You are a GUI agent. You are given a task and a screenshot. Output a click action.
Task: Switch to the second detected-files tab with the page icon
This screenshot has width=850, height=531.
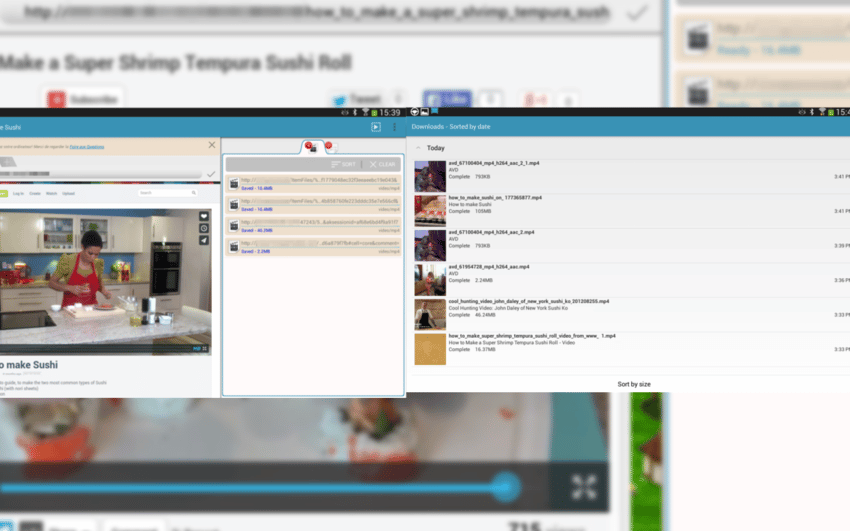coord(331,147)
